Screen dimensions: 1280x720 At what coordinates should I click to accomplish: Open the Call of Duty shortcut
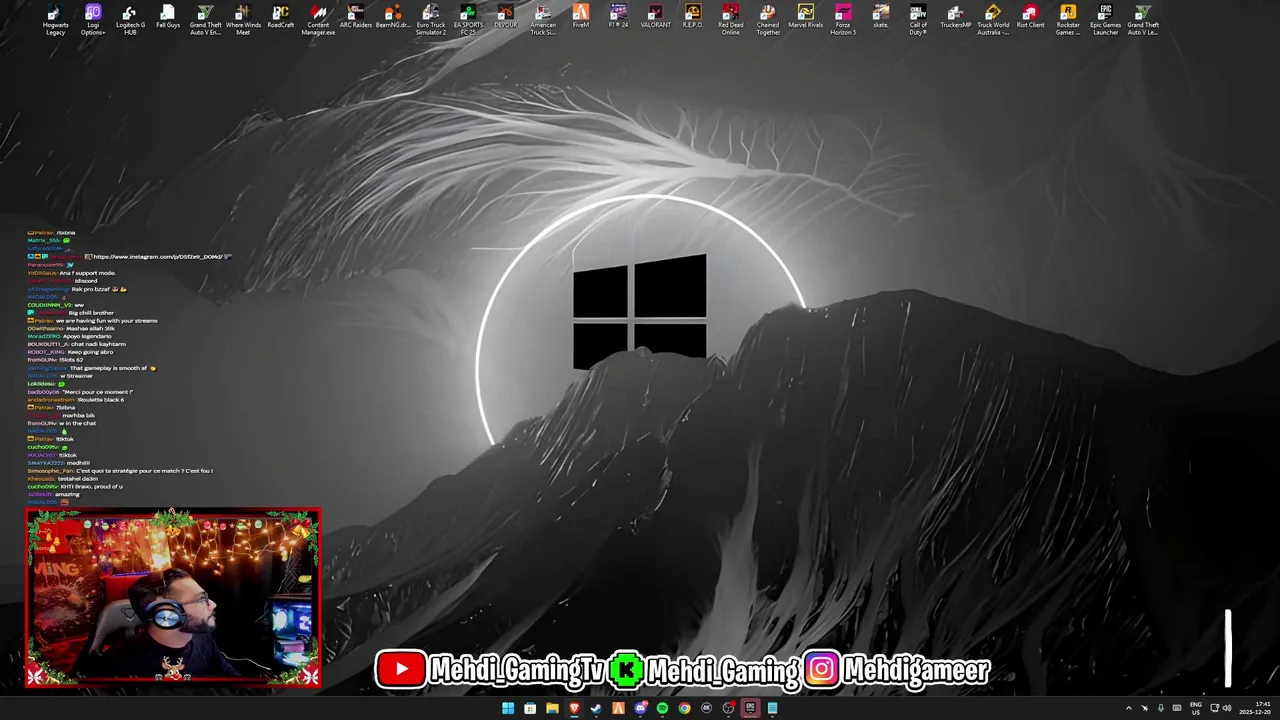pyautogui.click(x=918, y=20)
